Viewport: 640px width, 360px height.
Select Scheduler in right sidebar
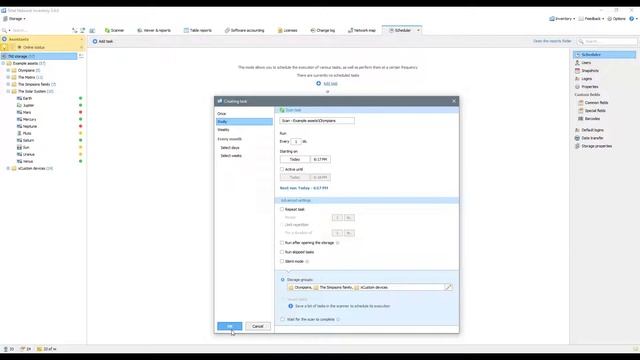(604, 55)
